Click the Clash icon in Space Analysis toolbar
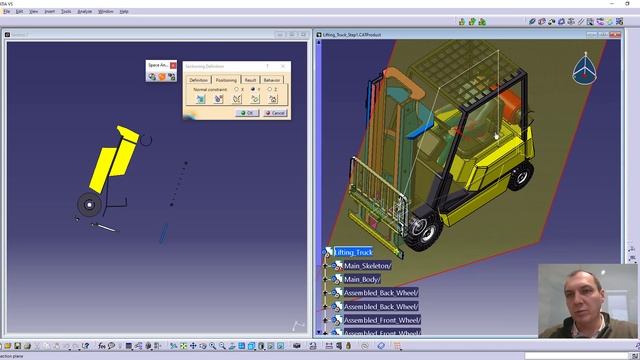Viewport: 640px width, 360px height. 152,76
